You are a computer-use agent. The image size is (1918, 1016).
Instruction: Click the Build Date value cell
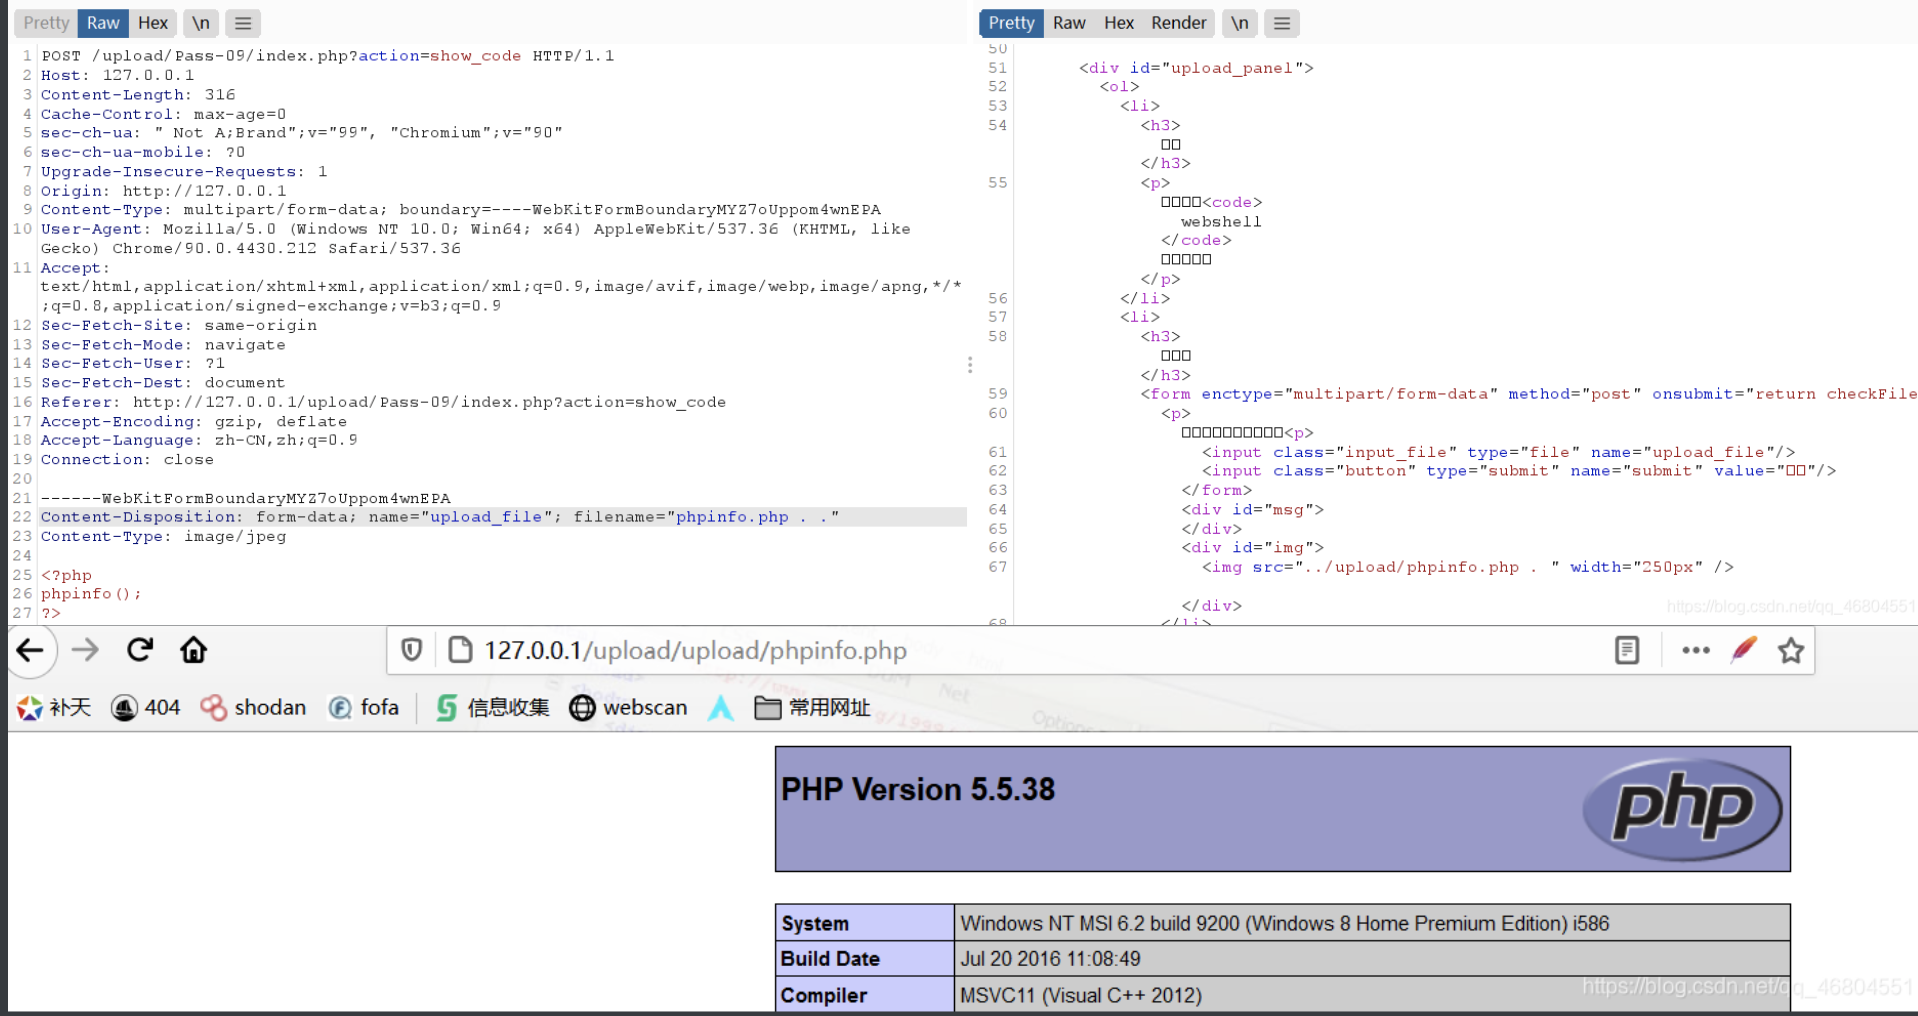1372,959
